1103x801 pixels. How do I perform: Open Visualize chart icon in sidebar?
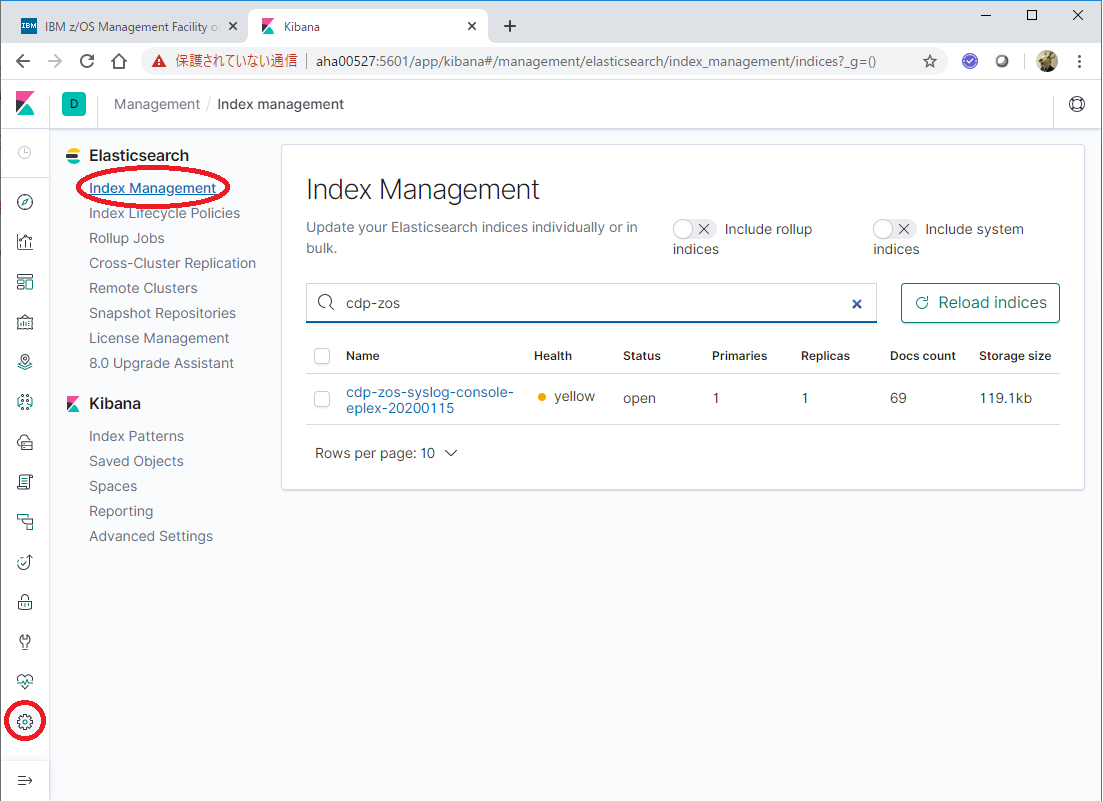[25, 242]
